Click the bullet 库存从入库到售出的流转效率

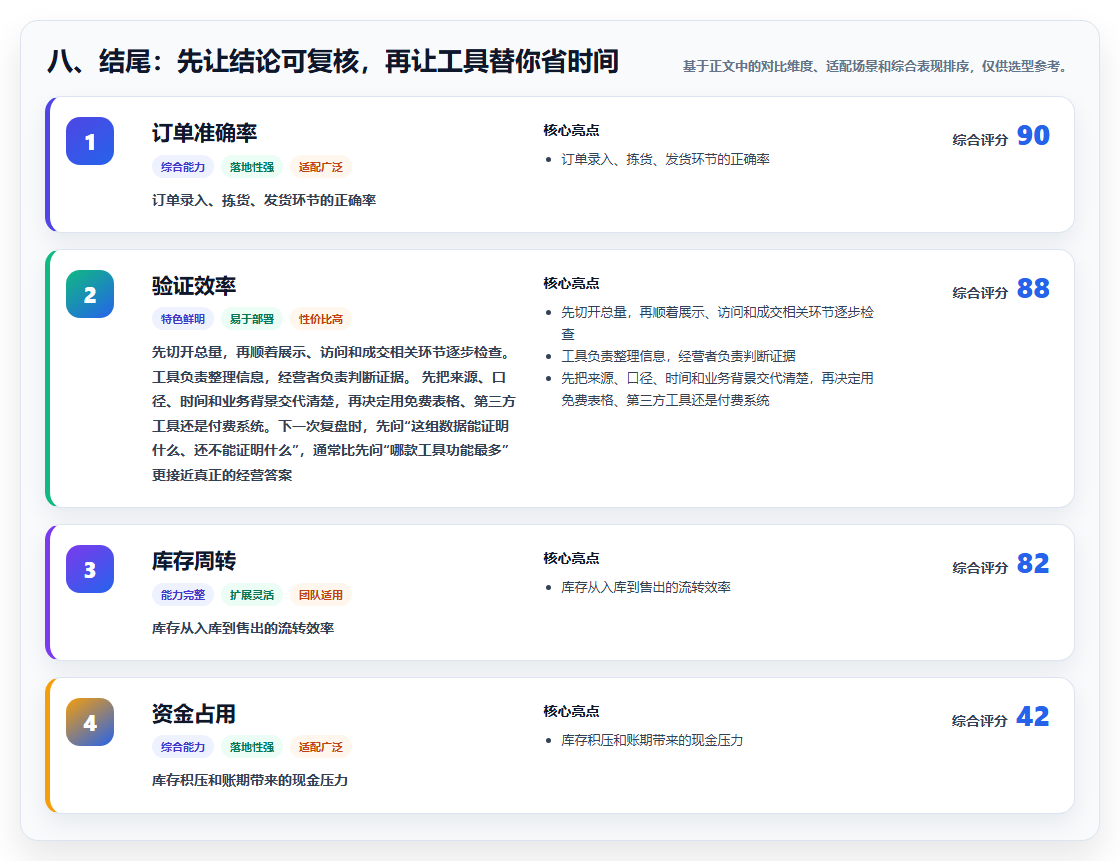tap(646, 587)
